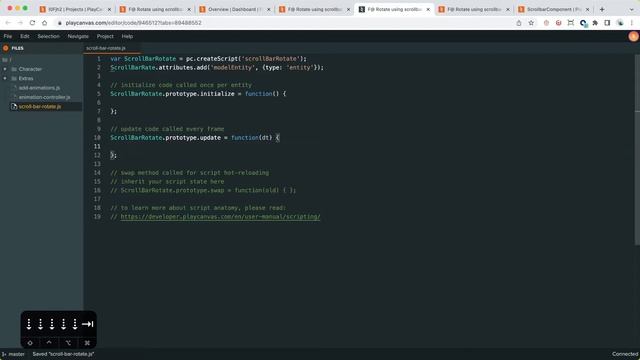Click the FILES panel header
This screenshot has height=360, width=640.
click(x=18, y=48)
